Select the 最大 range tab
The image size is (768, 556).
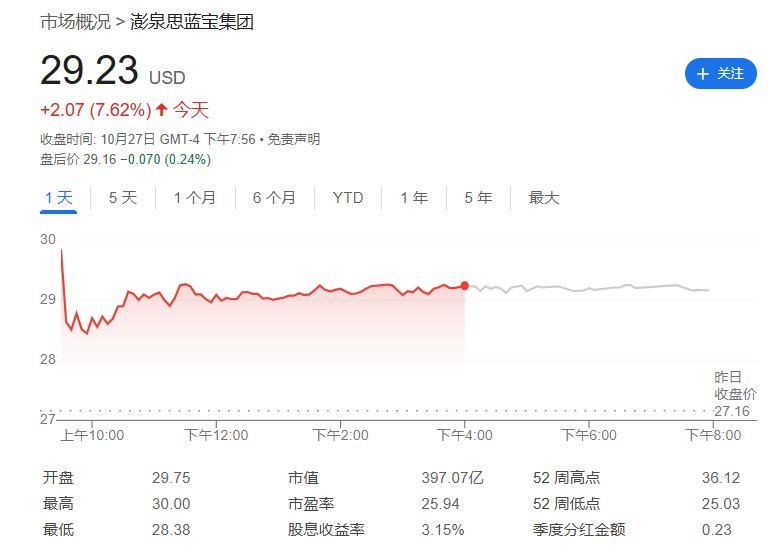tap(544, 198)
